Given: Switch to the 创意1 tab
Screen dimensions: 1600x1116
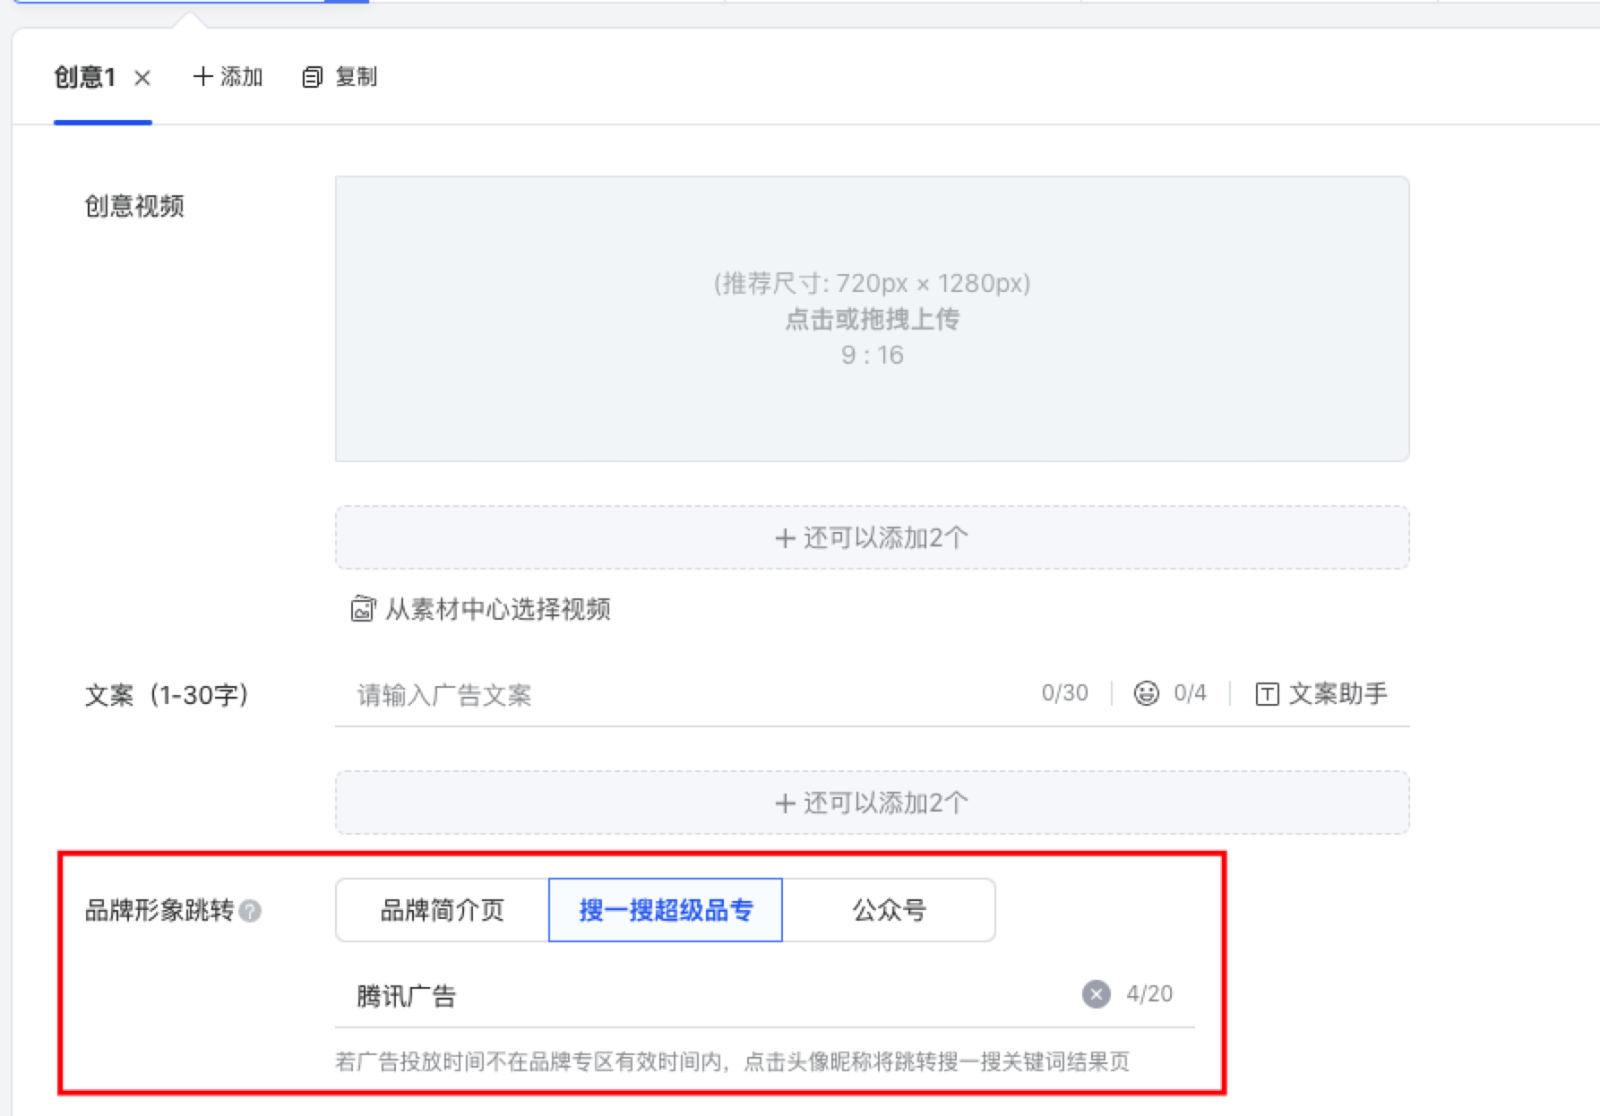Looking at the screenshot, I should click(85, 78).
